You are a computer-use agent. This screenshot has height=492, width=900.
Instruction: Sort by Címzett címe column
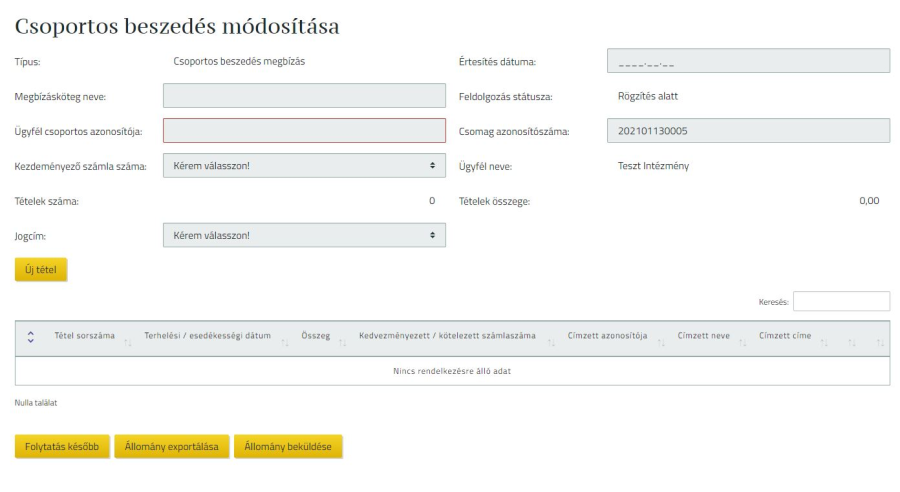click(x=785, y=334)
